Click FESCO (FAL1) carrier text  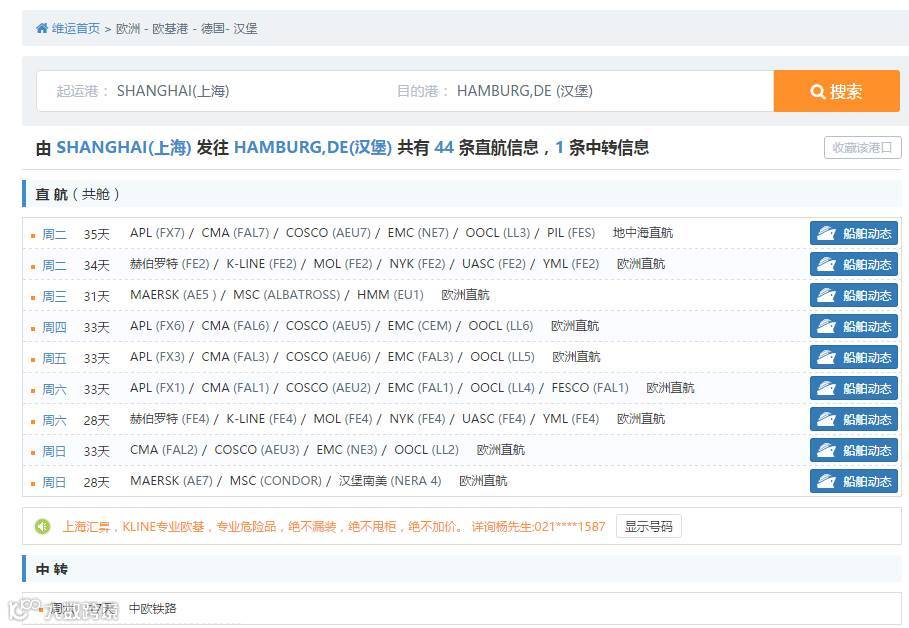pyautogui.click(x=590, y=388)
